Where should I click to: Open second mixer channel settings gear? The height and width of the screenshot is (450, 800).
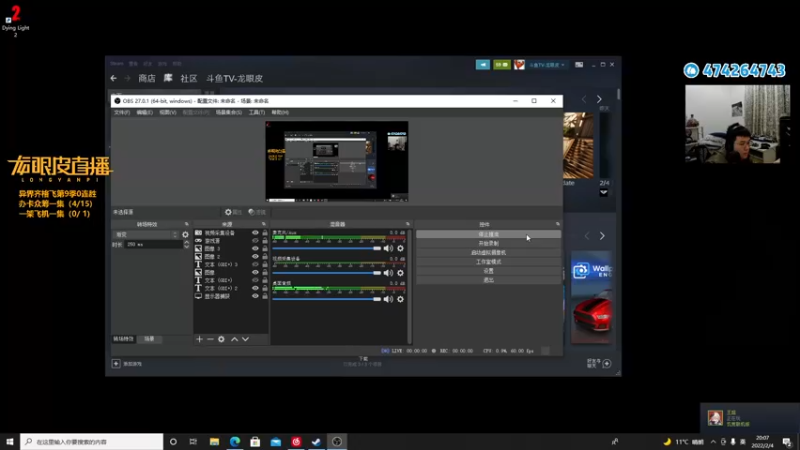(401, 273)
